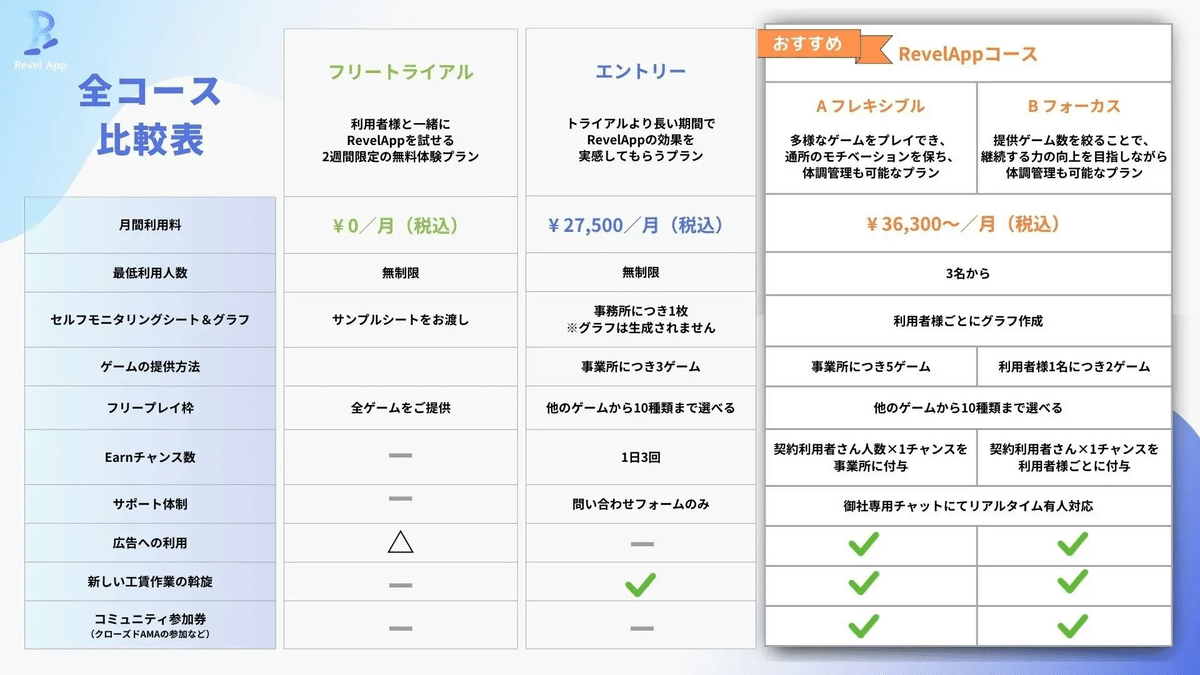This screenshot has height=675, width=1200.
Task: Click the dash in エントリー 広告への利用 cell
Action: click(640, 543)
